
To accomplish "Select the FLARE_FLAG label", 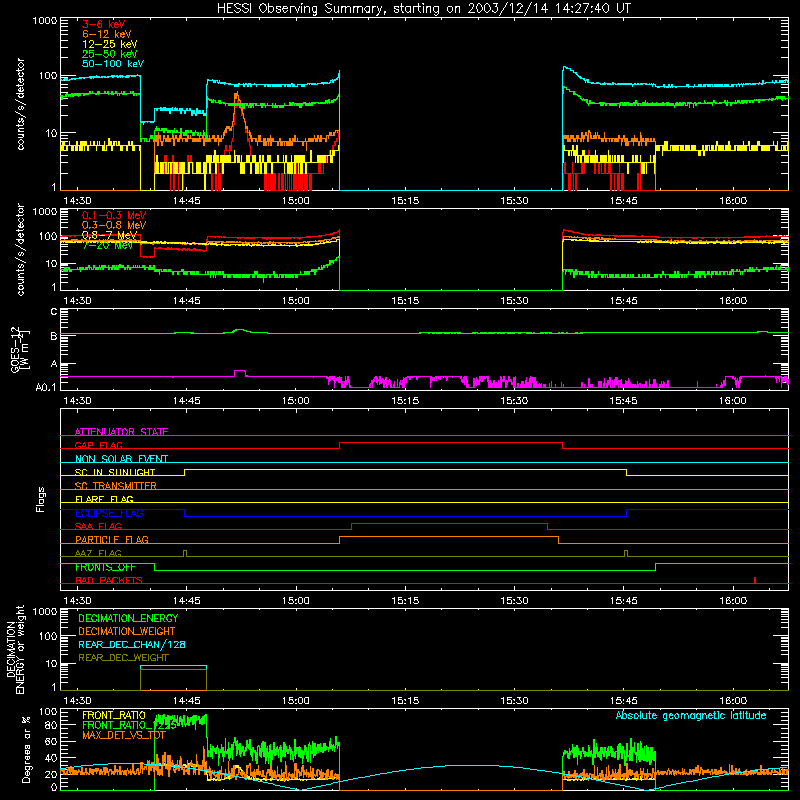I will pyautogui.click(x=104, y=499).
